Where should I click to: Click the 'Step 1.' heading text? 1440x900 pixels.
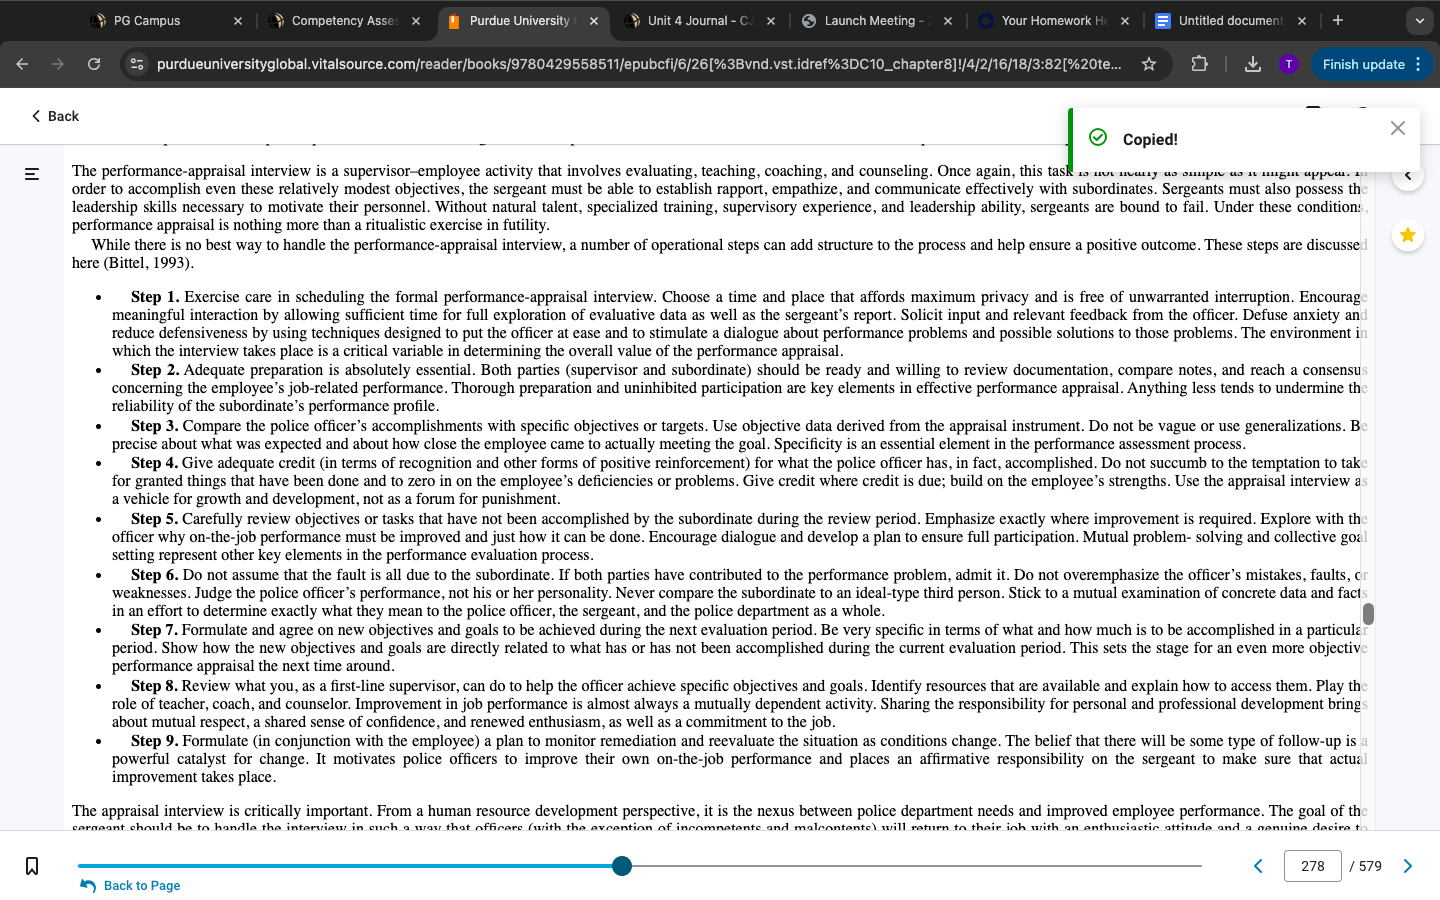click(155, 297)
